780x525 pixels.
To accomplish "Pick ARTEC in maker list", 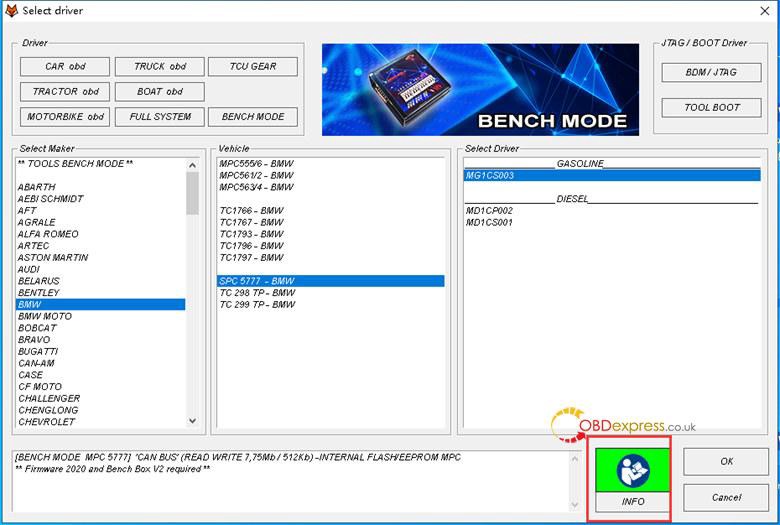I will coord(101,246).
